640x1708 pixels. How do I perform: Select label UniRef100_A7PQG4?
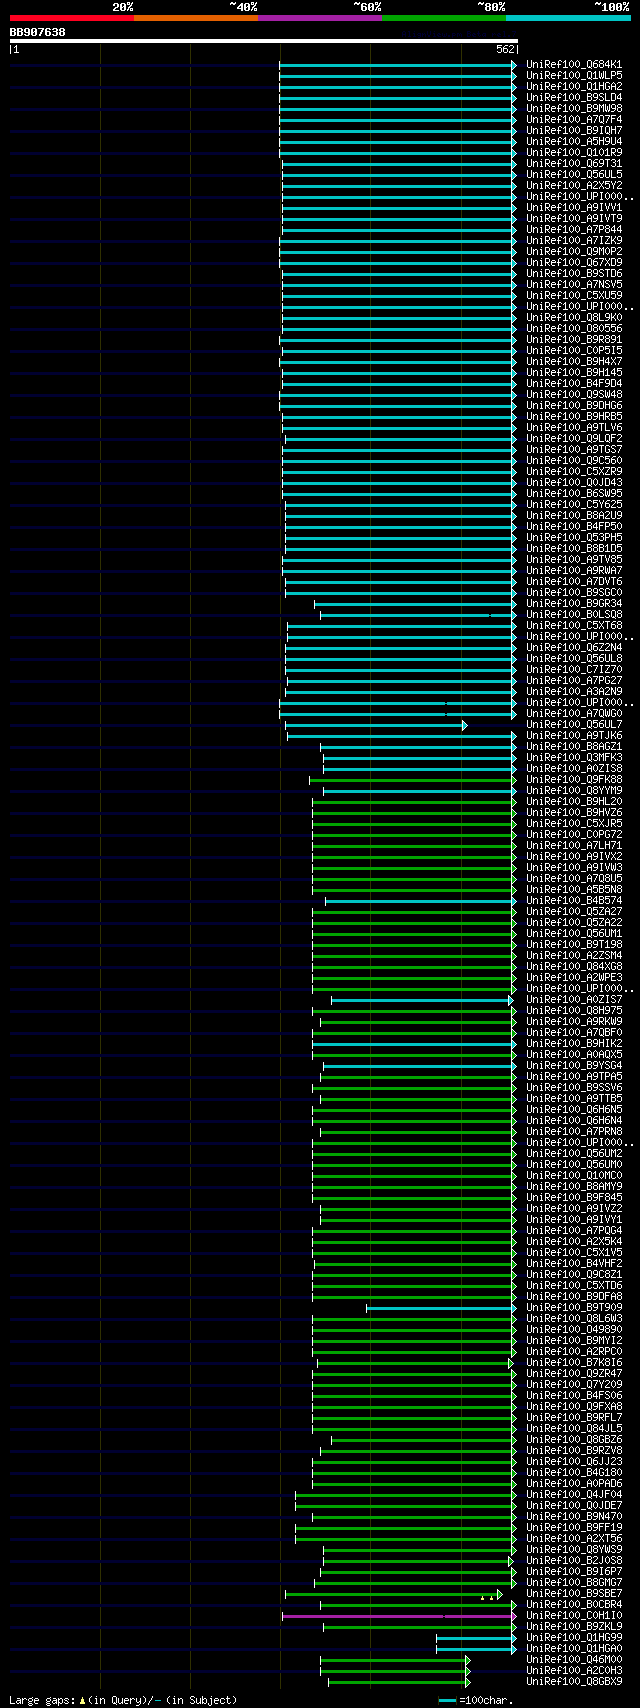tap(574, 1231)
